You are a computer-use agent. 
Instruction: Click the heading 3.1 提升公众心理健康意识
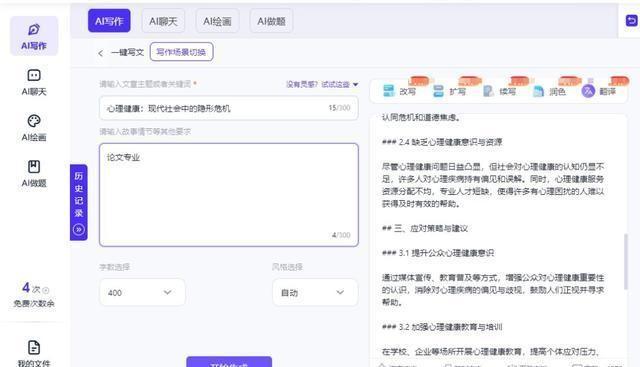pos(438,253)
